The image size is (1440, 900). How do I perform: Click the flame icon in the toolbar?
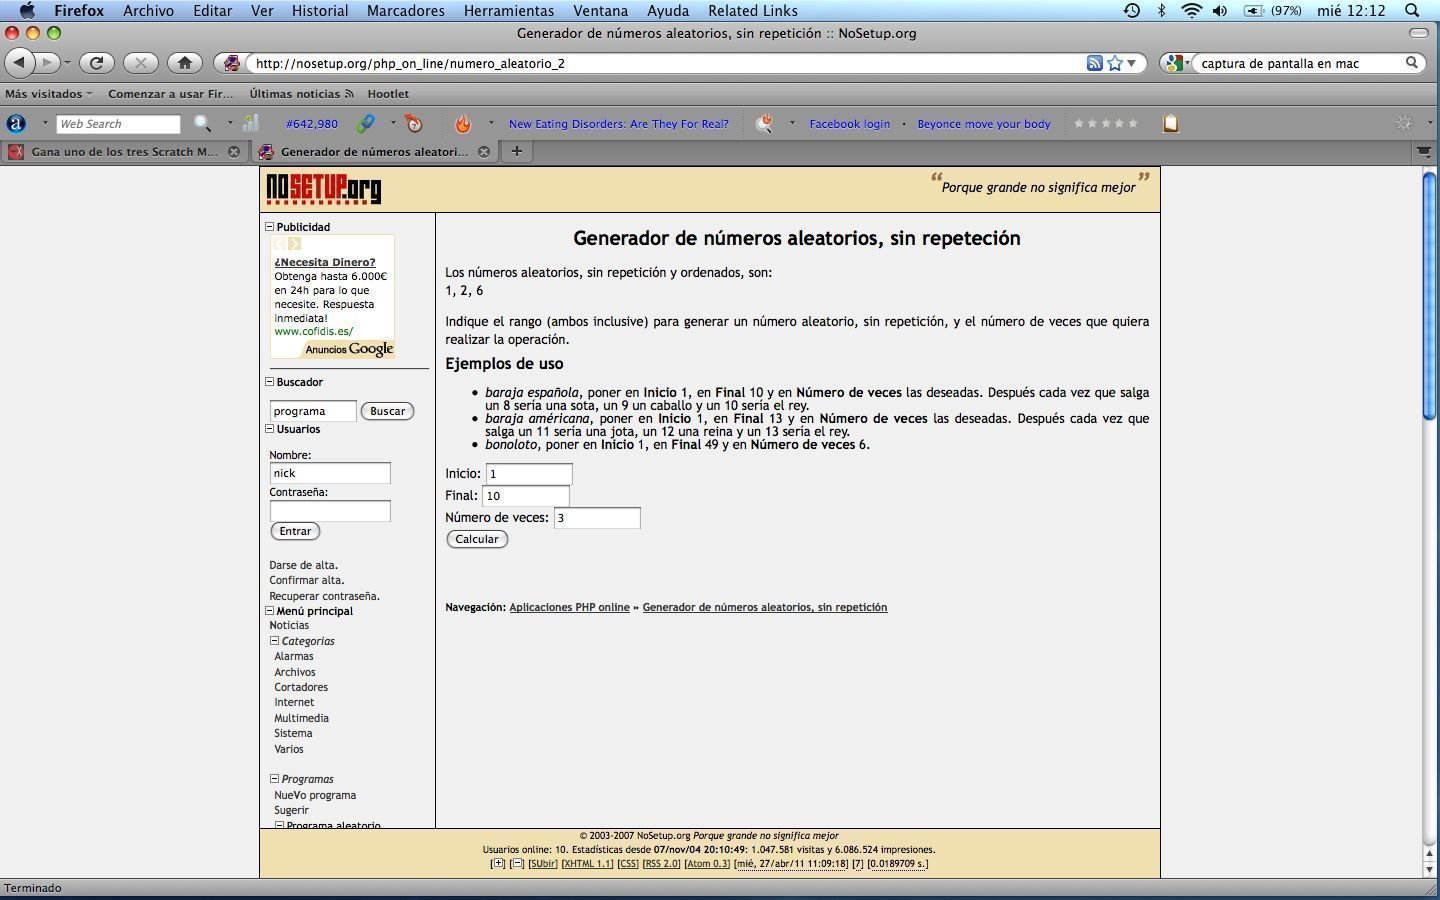click(x=462, y=123)
